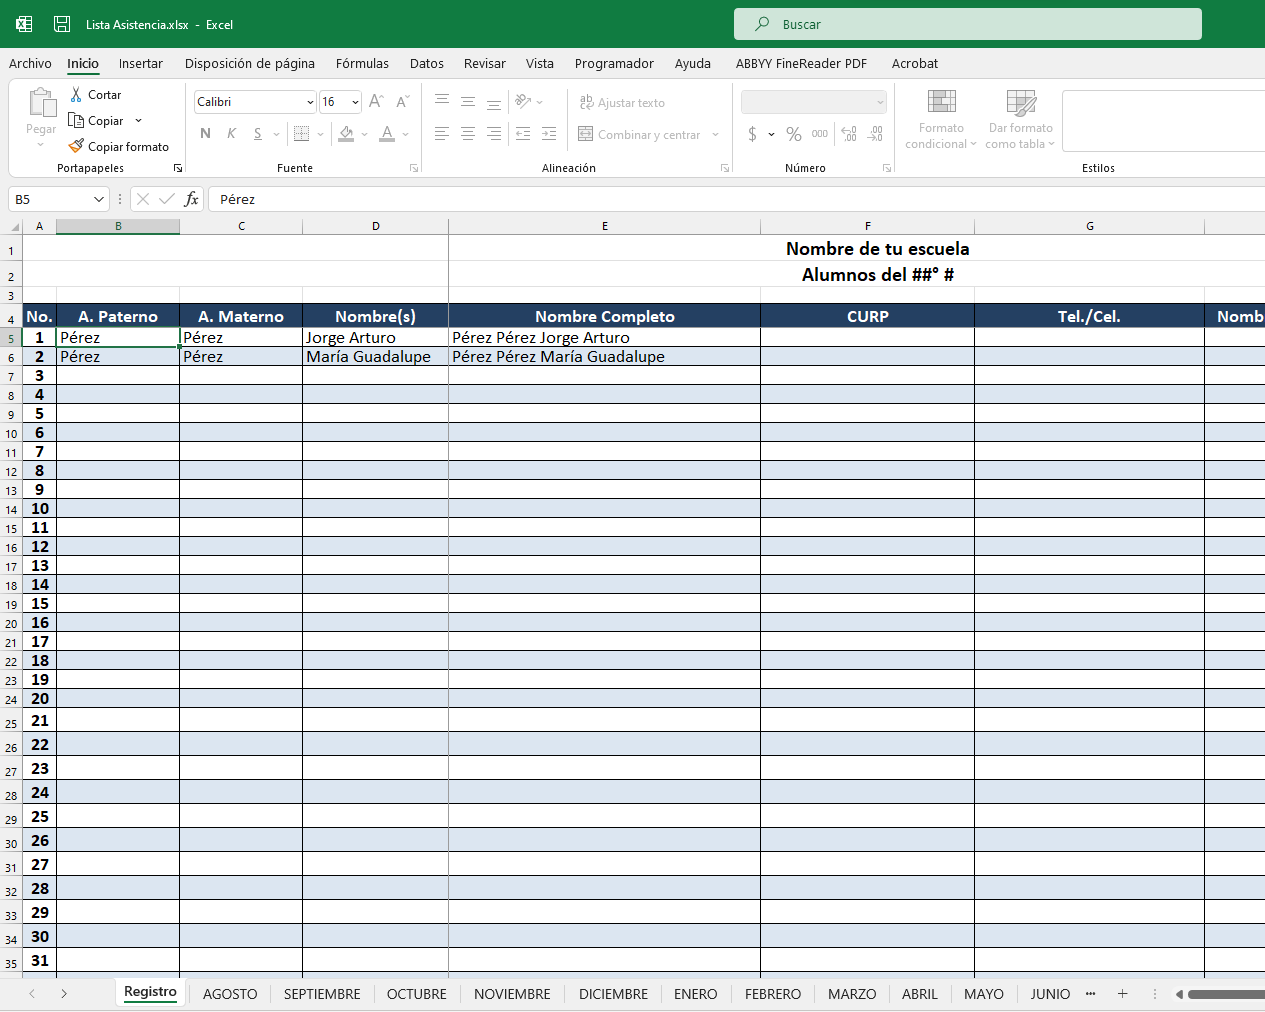The width and height of the screenshot is (1265, 1012).
Task: Expand the Name Box dropdown arrow
Action: coord(98,199)
